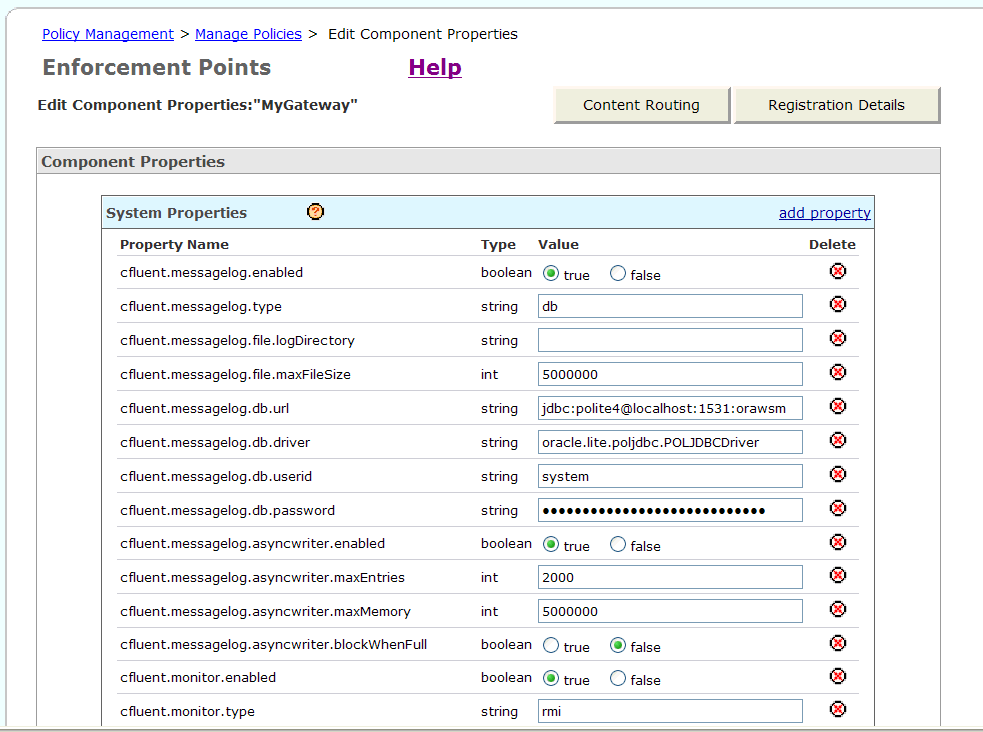Delete the cfluent.monitor.enabled property
The width and height of the screenshot is (983, 732).
[x=838, y=676]
